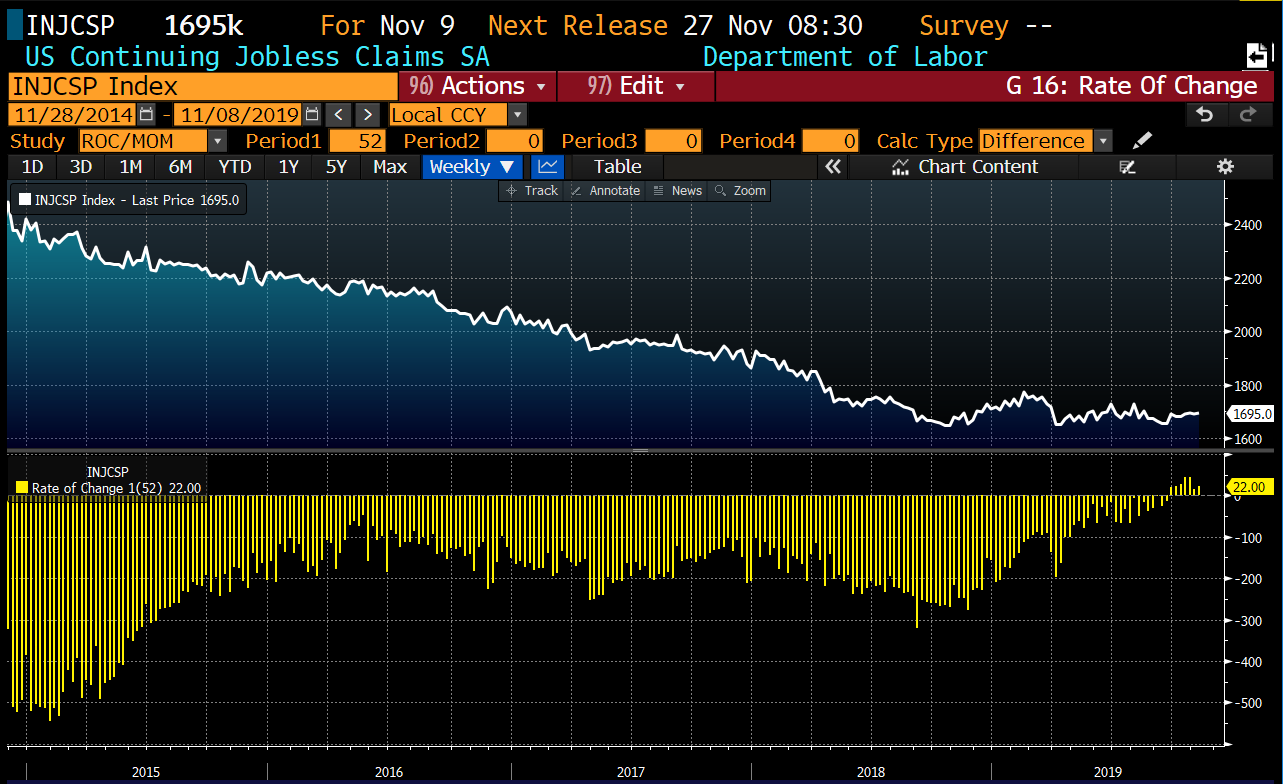Screen dimensions: 1283x784
Task: Shift date range back with left arrow
Action: coord(340,115)
